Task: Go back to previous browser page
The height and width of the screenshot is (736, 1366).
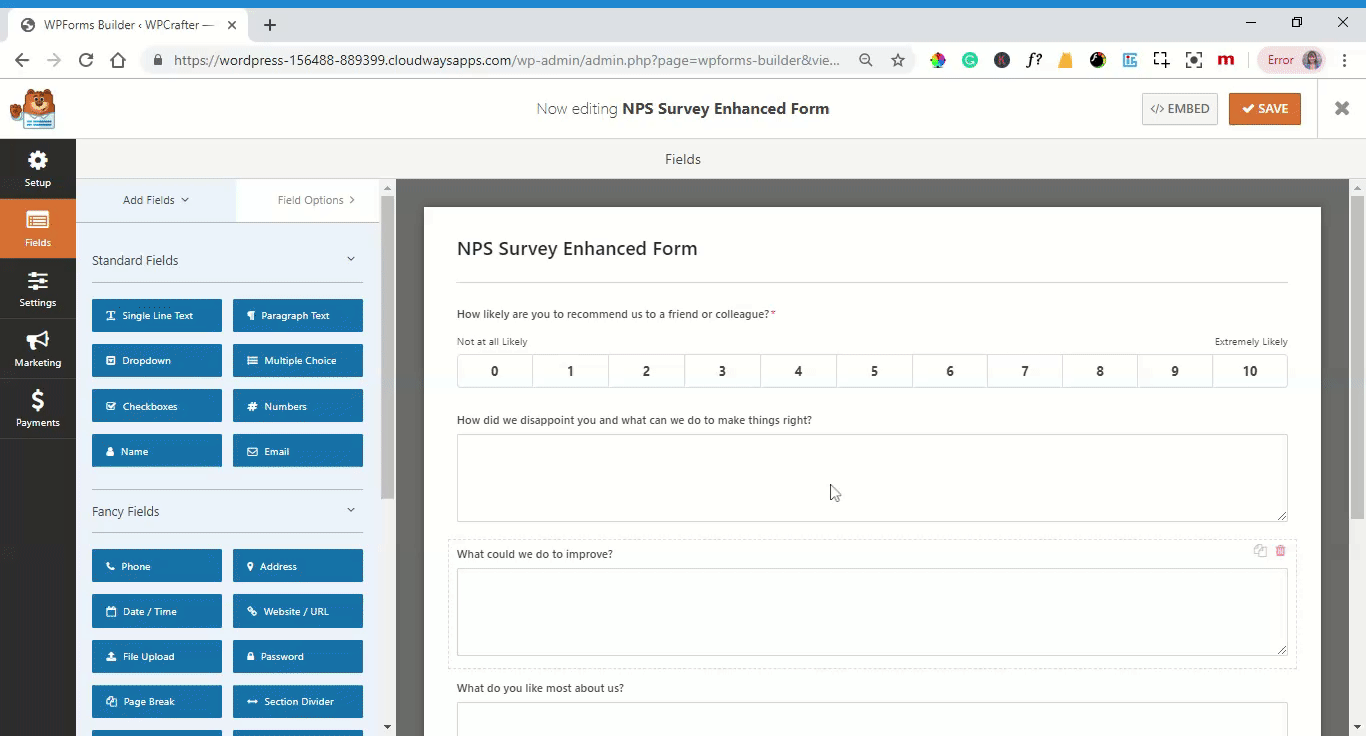Action: (22, 60)
